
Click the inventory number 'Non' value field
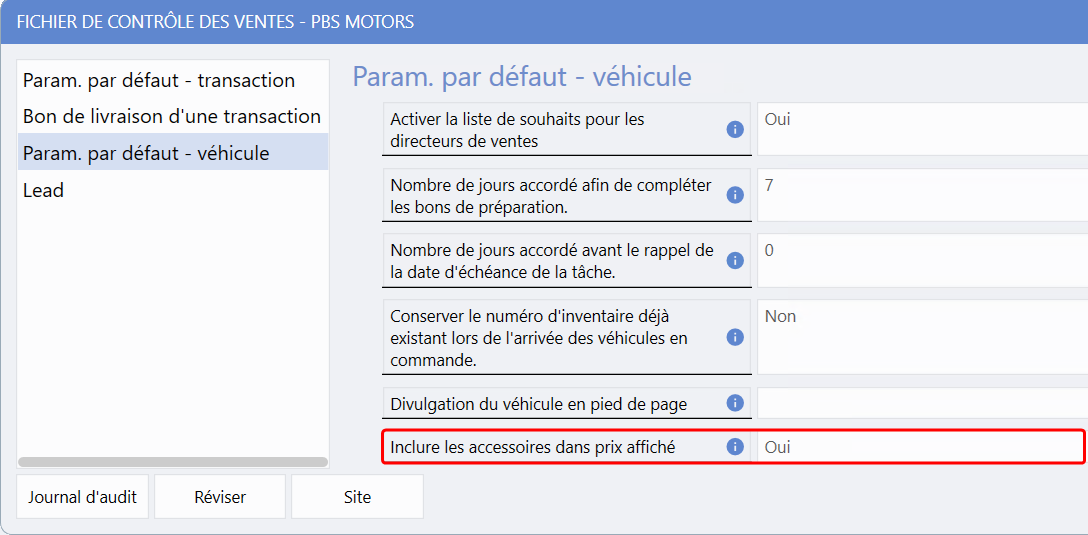[920, 337]
